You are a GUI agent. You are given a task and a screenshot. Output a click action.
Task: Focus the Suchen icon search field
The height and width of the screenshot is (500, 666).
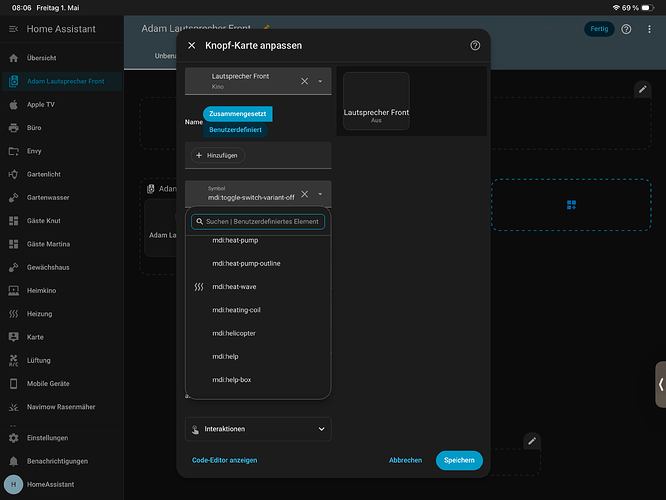[258, 222]
